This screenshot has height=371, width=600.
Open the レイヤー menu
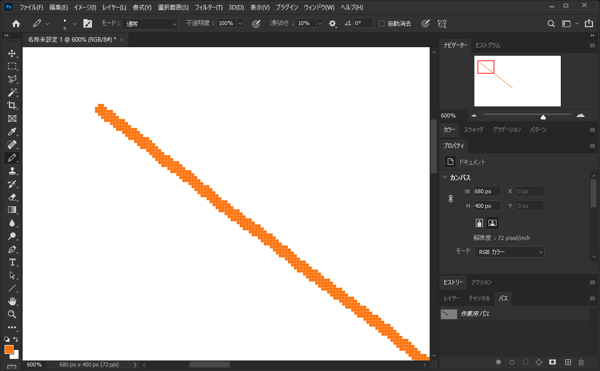[114, 7]
